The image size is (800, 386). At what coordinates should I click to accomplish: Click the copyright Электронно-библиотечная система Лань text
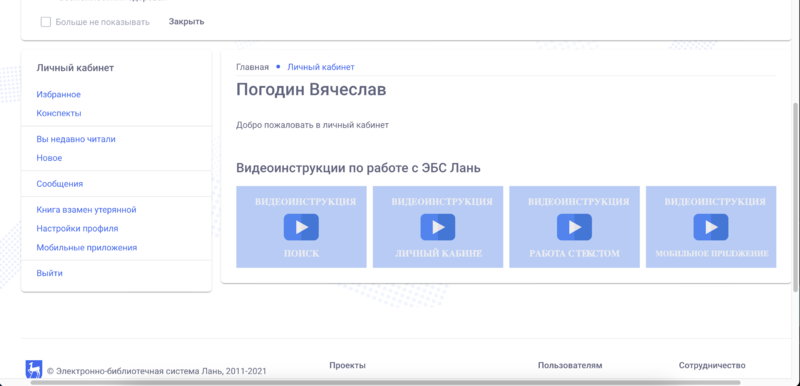(157, 371)
